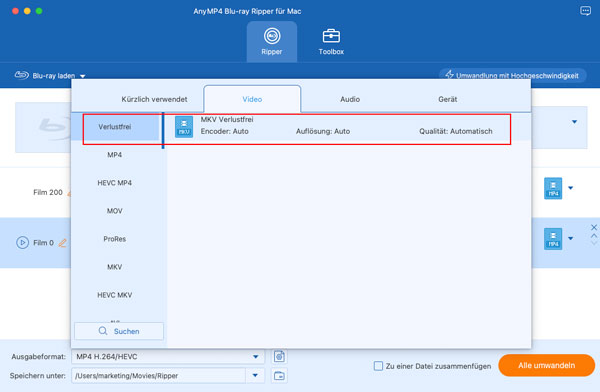Switch to the Gerät tab
The width and height of the screenshot is (600, 392).
pos(447,99)
